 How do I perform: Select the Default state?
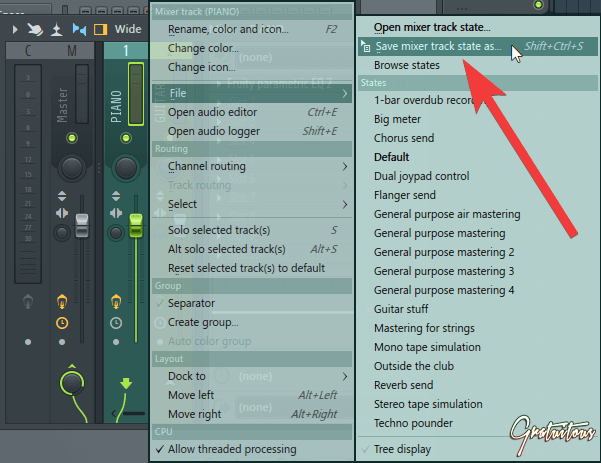tap(478, 157)
